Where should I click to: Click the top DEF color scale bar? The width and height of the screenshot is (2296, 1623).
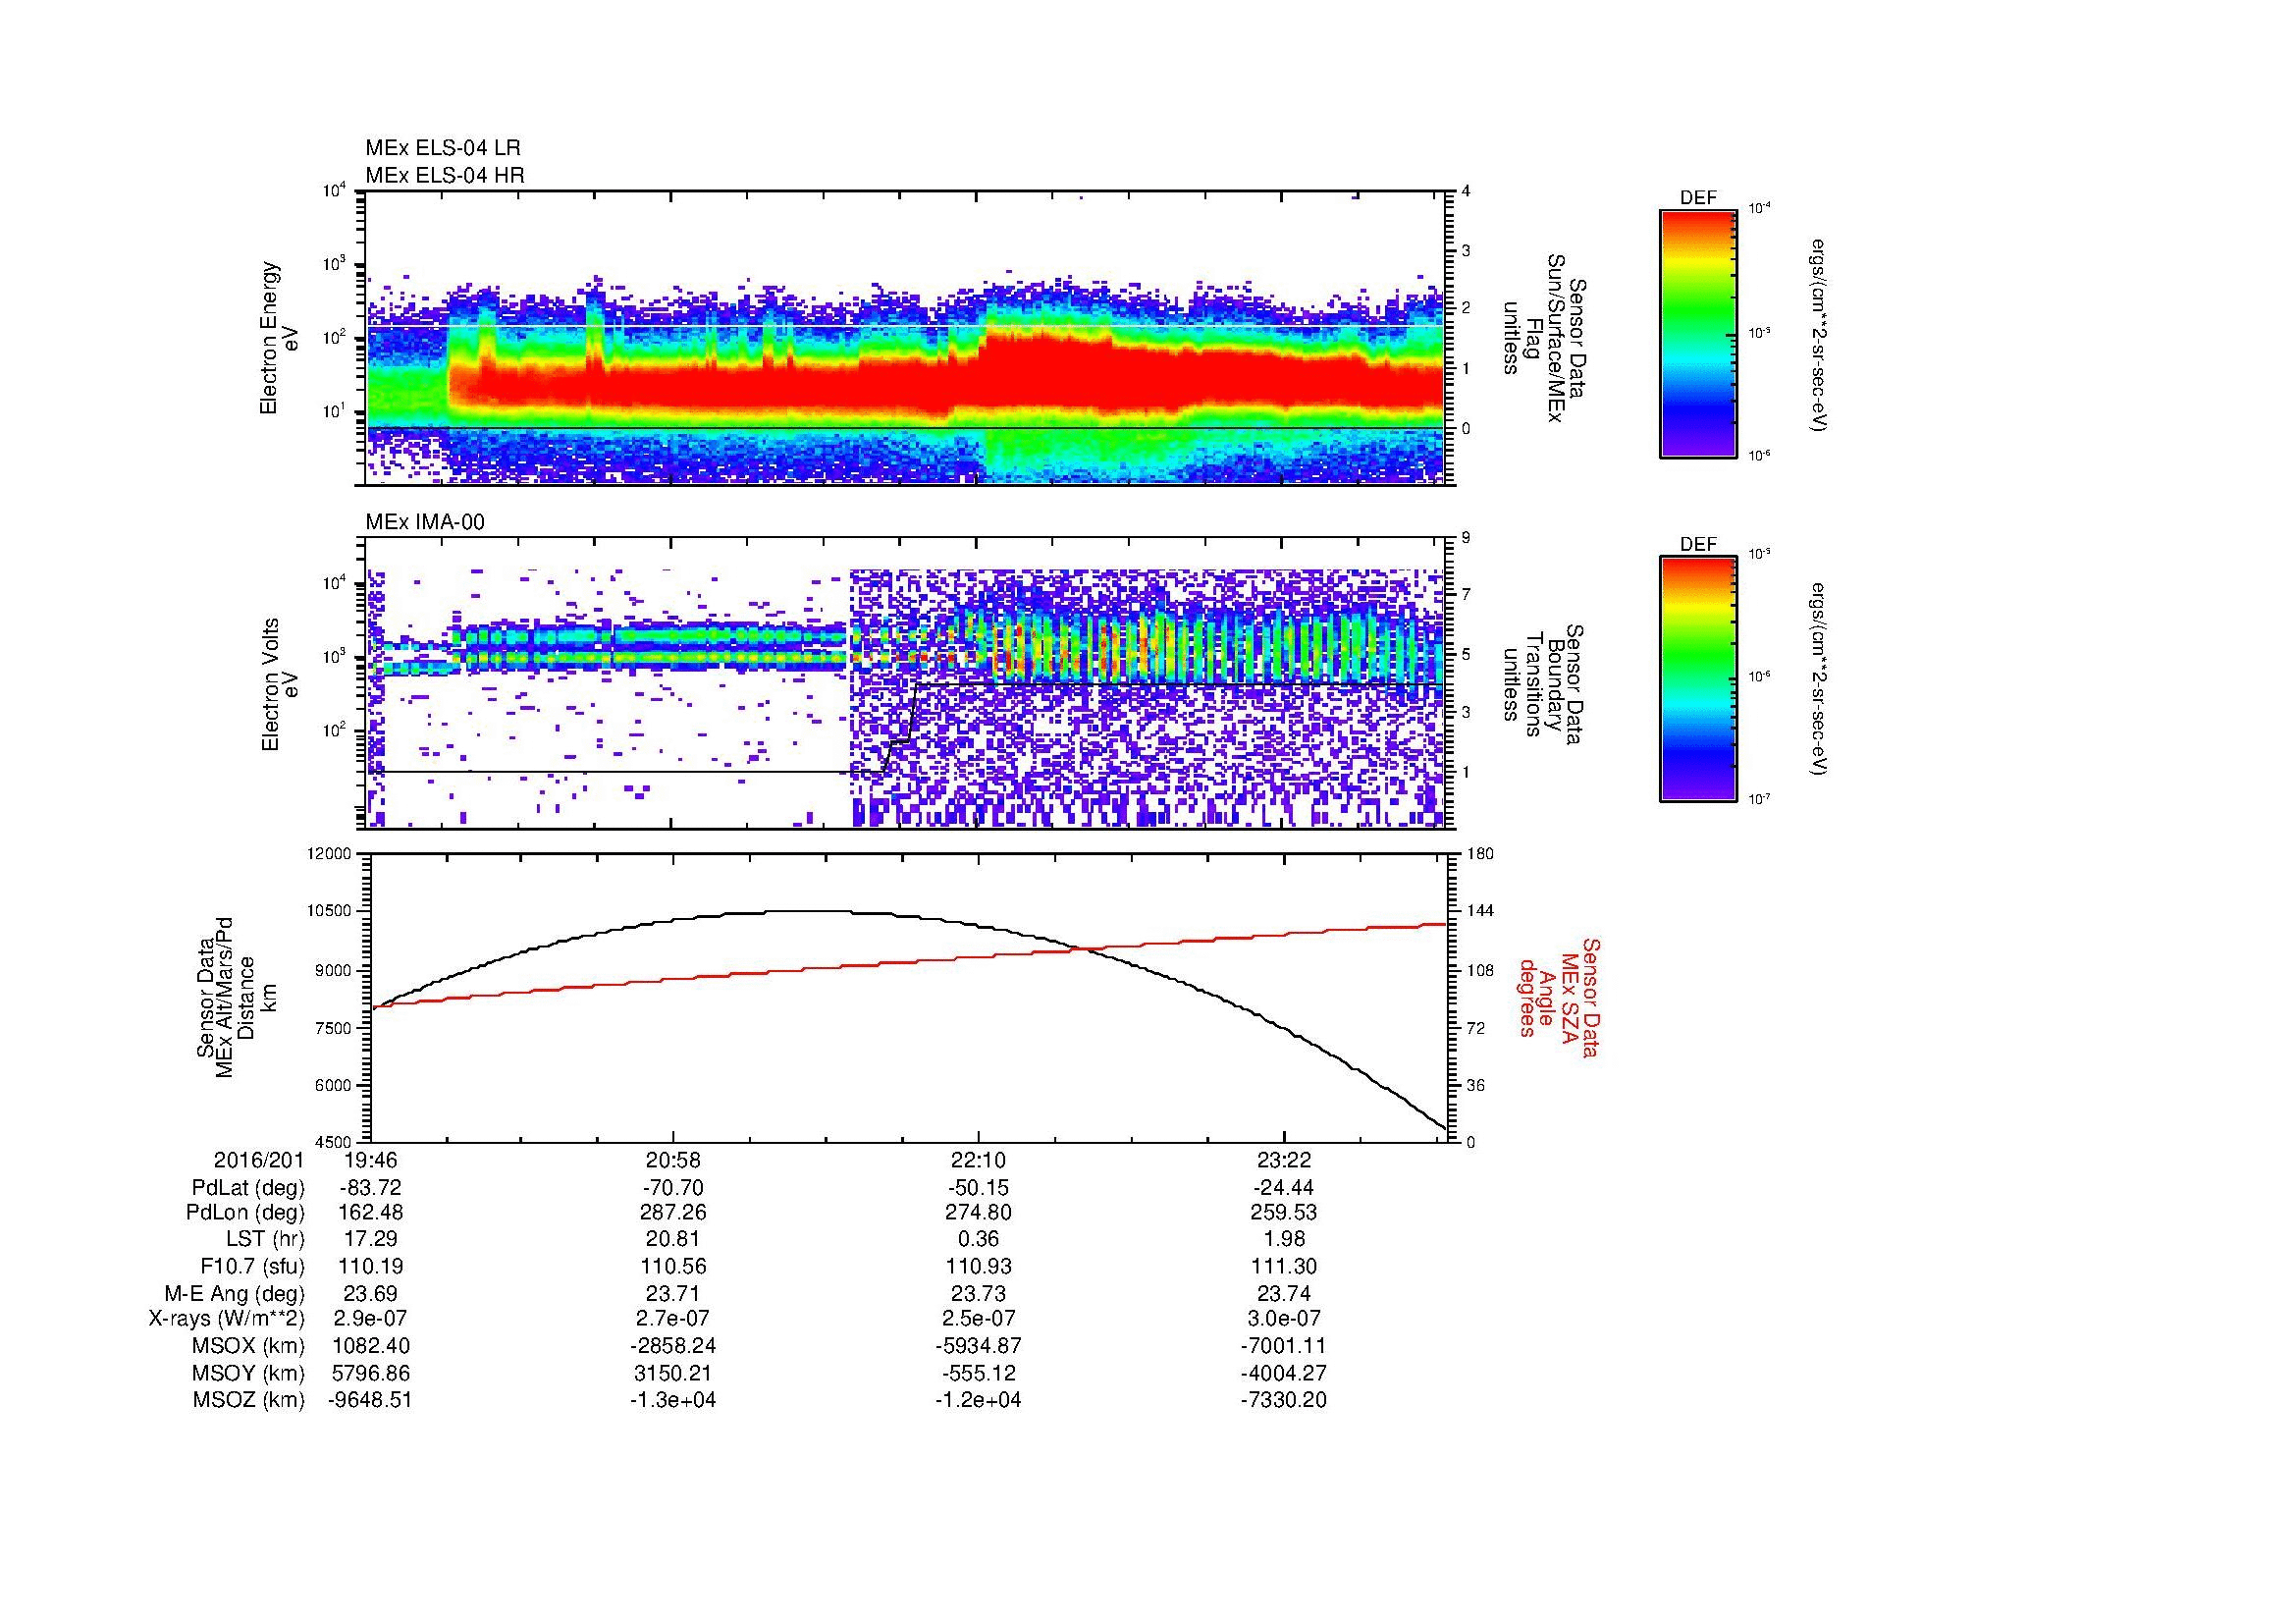click(1697, 333)
